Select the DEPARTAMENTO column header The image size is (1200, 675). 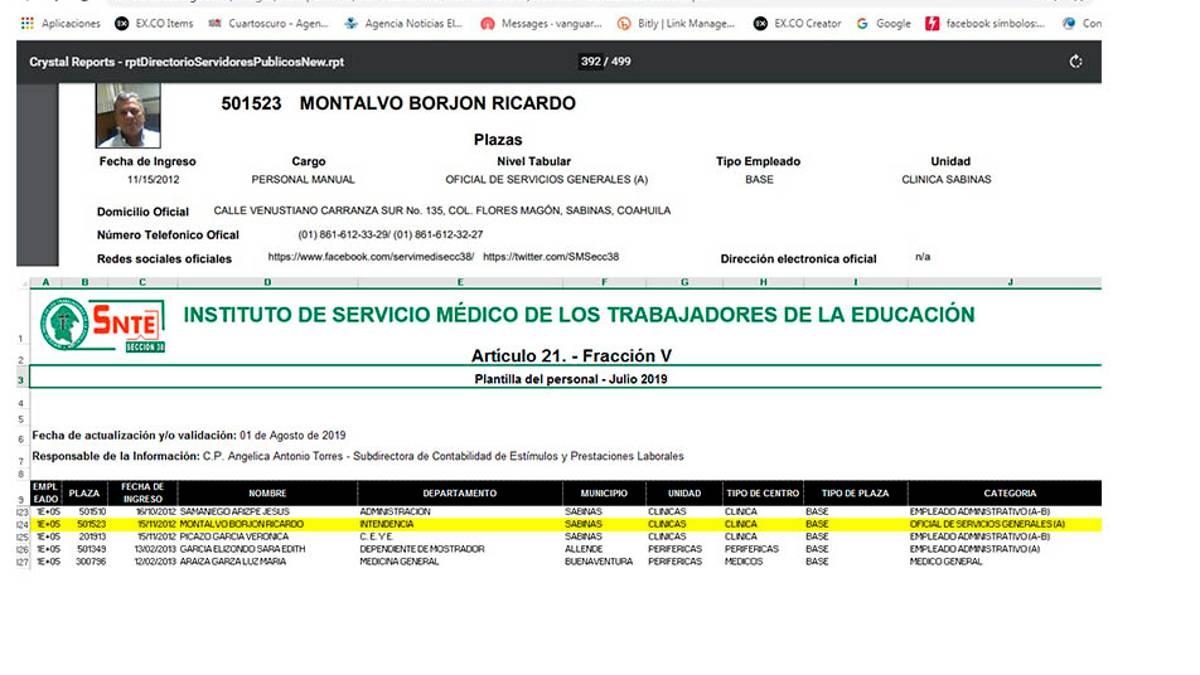459,493
